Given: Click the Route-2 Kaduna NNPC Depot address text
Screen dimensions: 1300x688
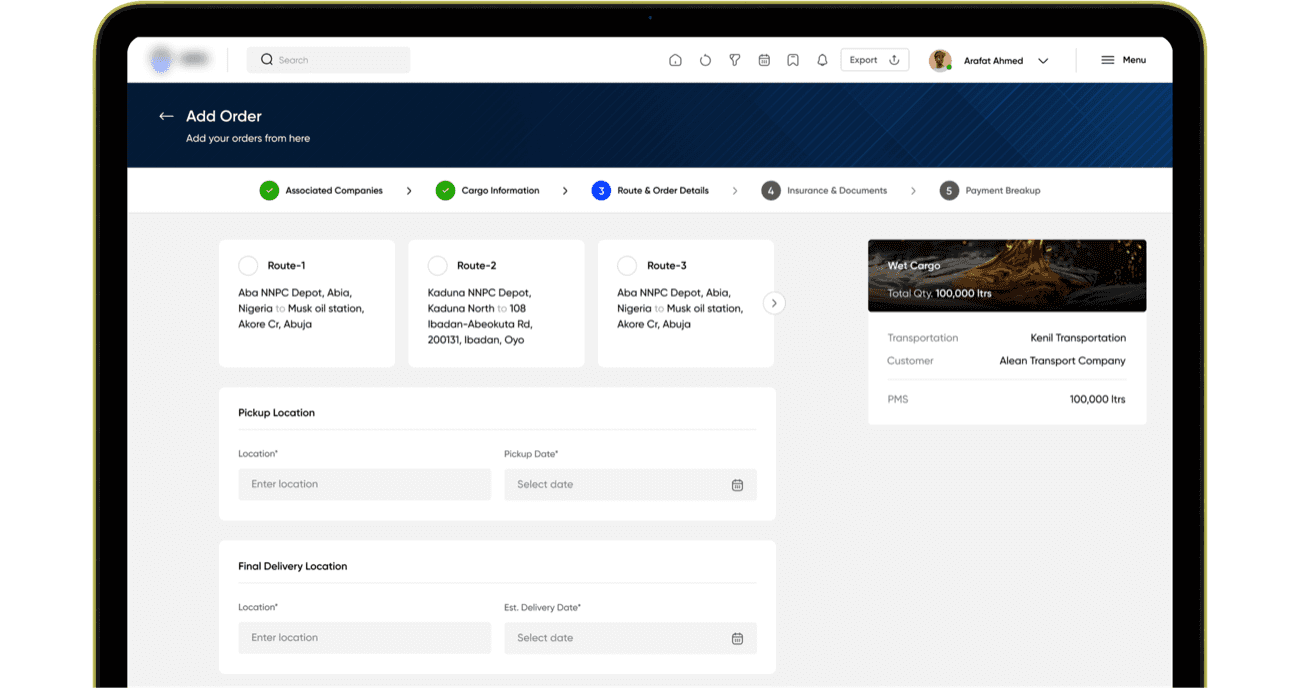Looking at the screenshot, I should click(480, 316).
